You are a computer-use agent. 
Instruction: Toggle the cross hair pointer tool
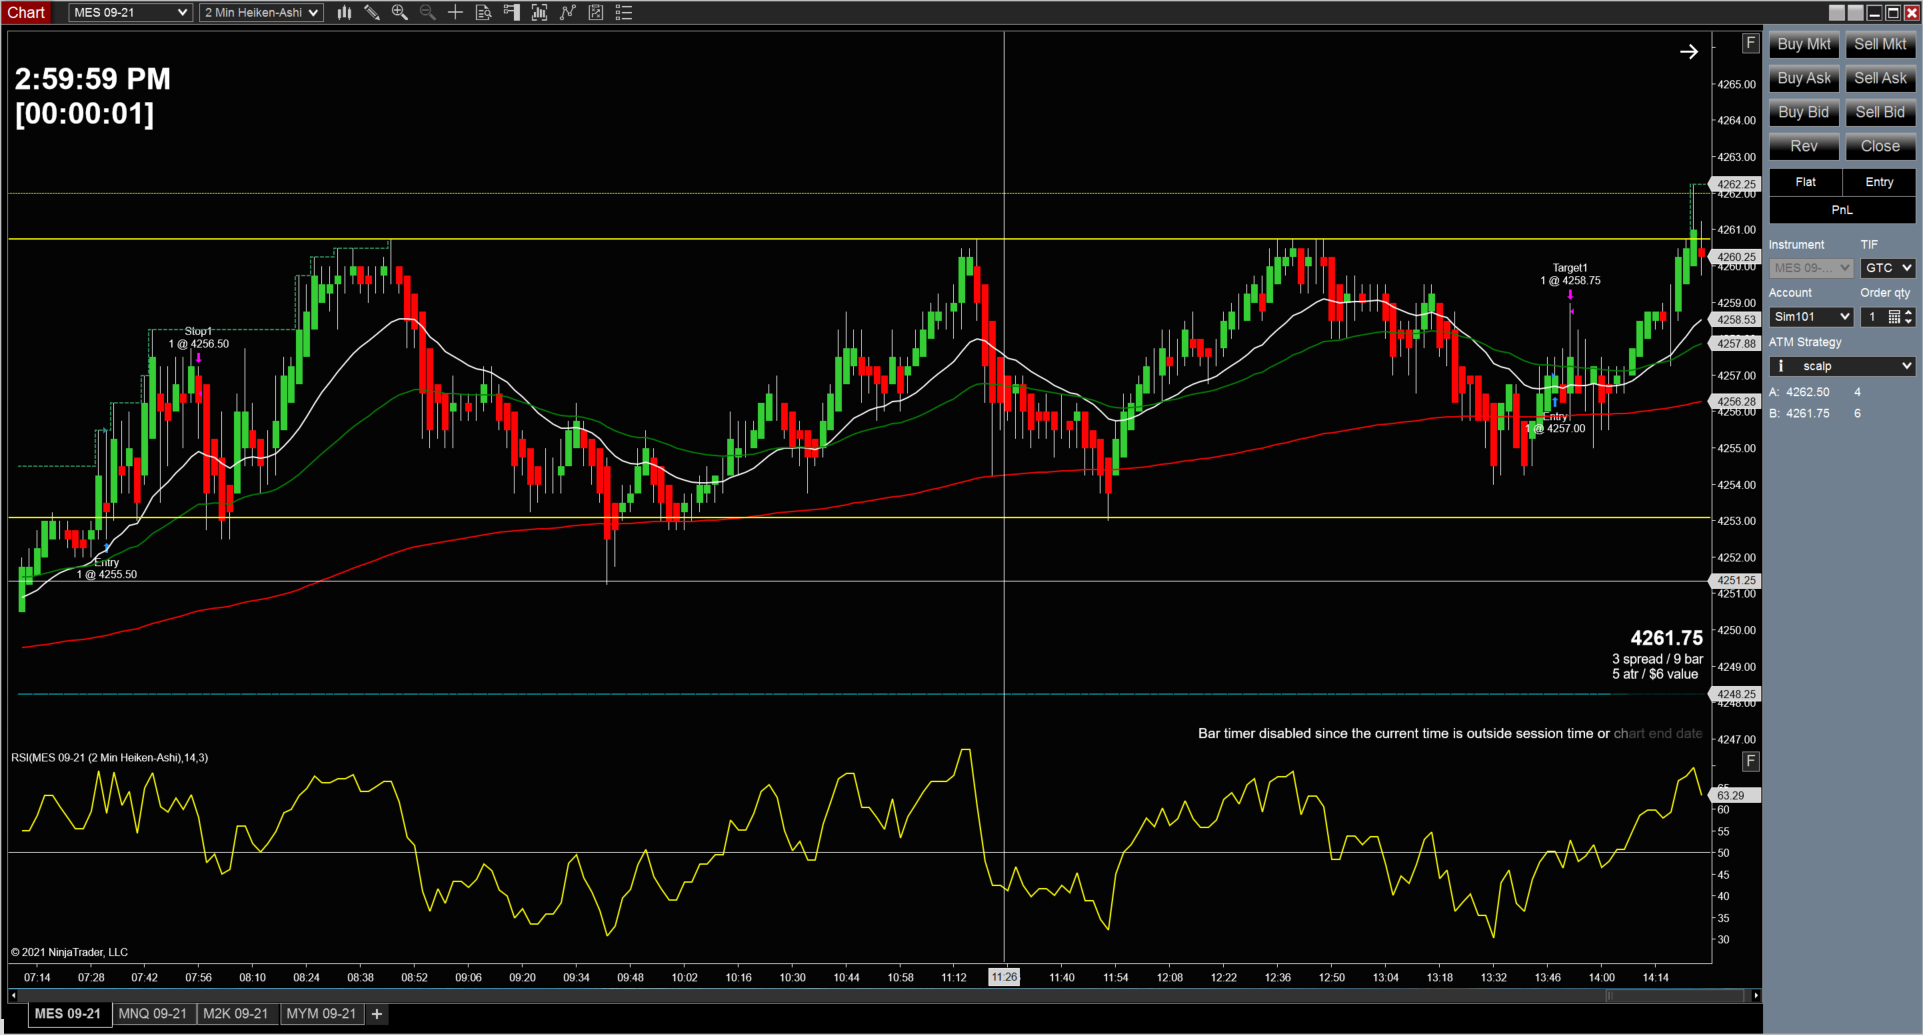coord(456,13)
